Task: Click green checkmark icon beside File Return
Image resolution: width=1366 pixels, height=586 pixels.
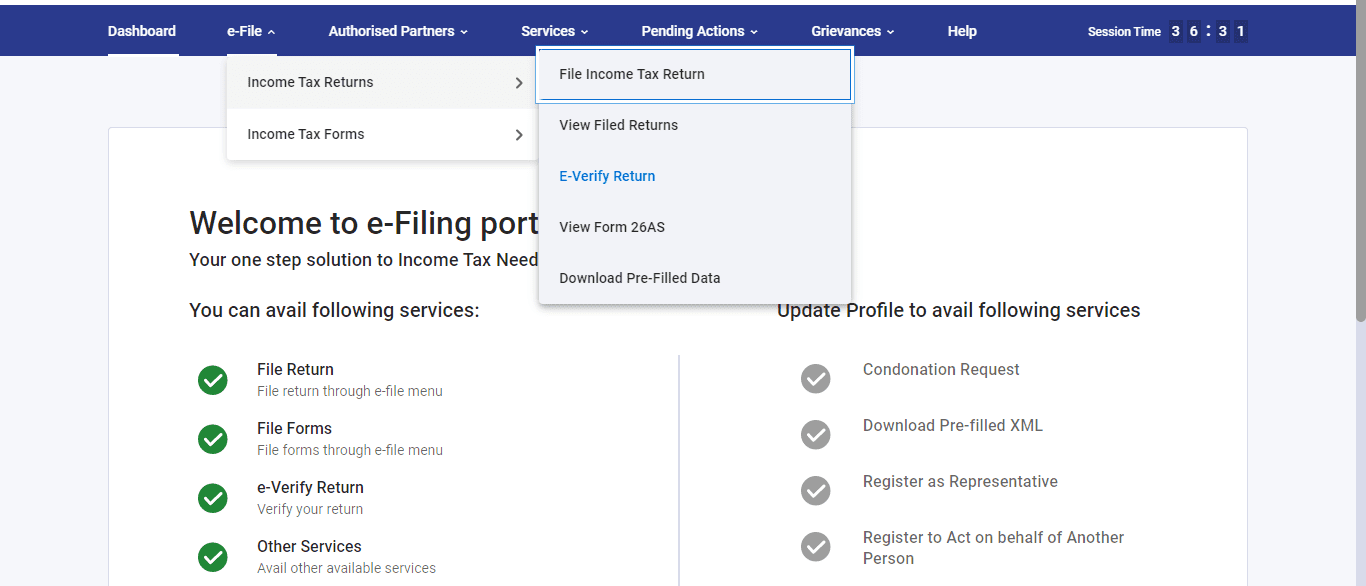Action: point(212,380)
